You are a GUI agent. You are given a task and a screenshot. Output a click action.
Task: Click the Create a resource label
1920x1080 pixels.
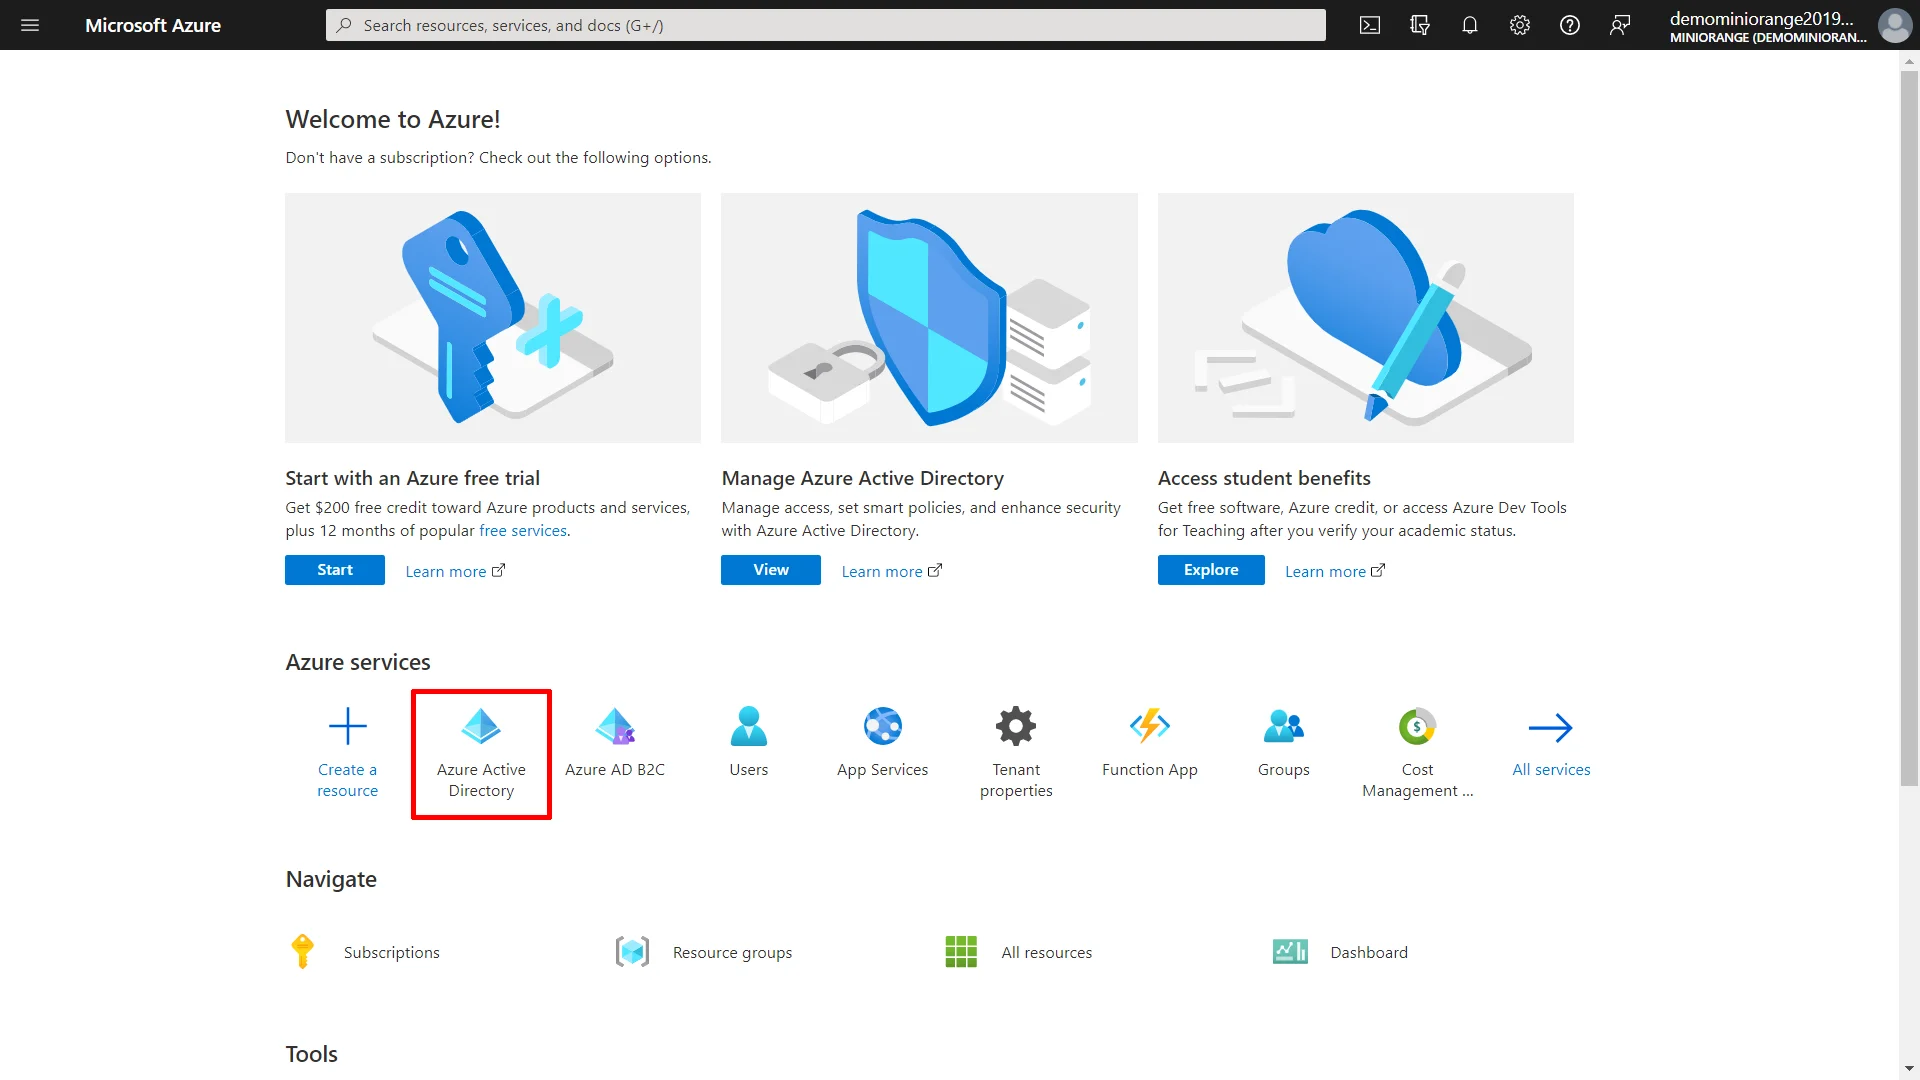[348, 780]
